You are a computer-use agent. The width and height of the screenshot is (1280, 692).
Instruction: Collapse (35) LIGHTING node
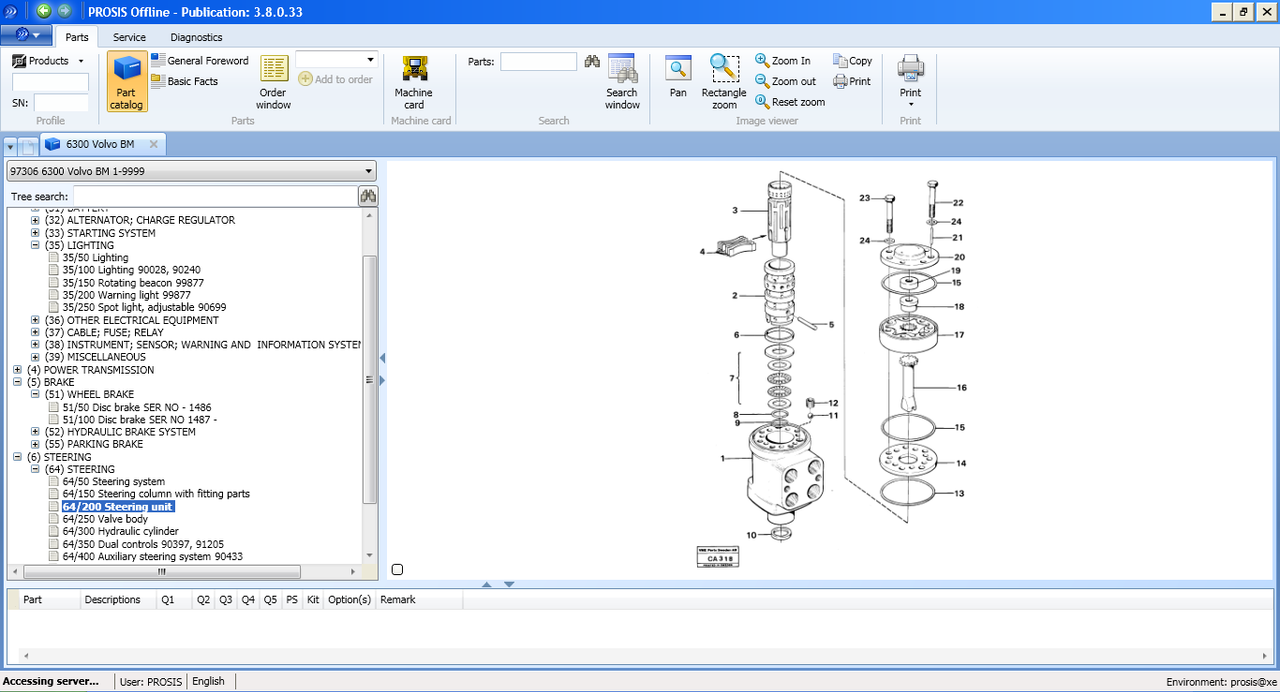point(36,245)
